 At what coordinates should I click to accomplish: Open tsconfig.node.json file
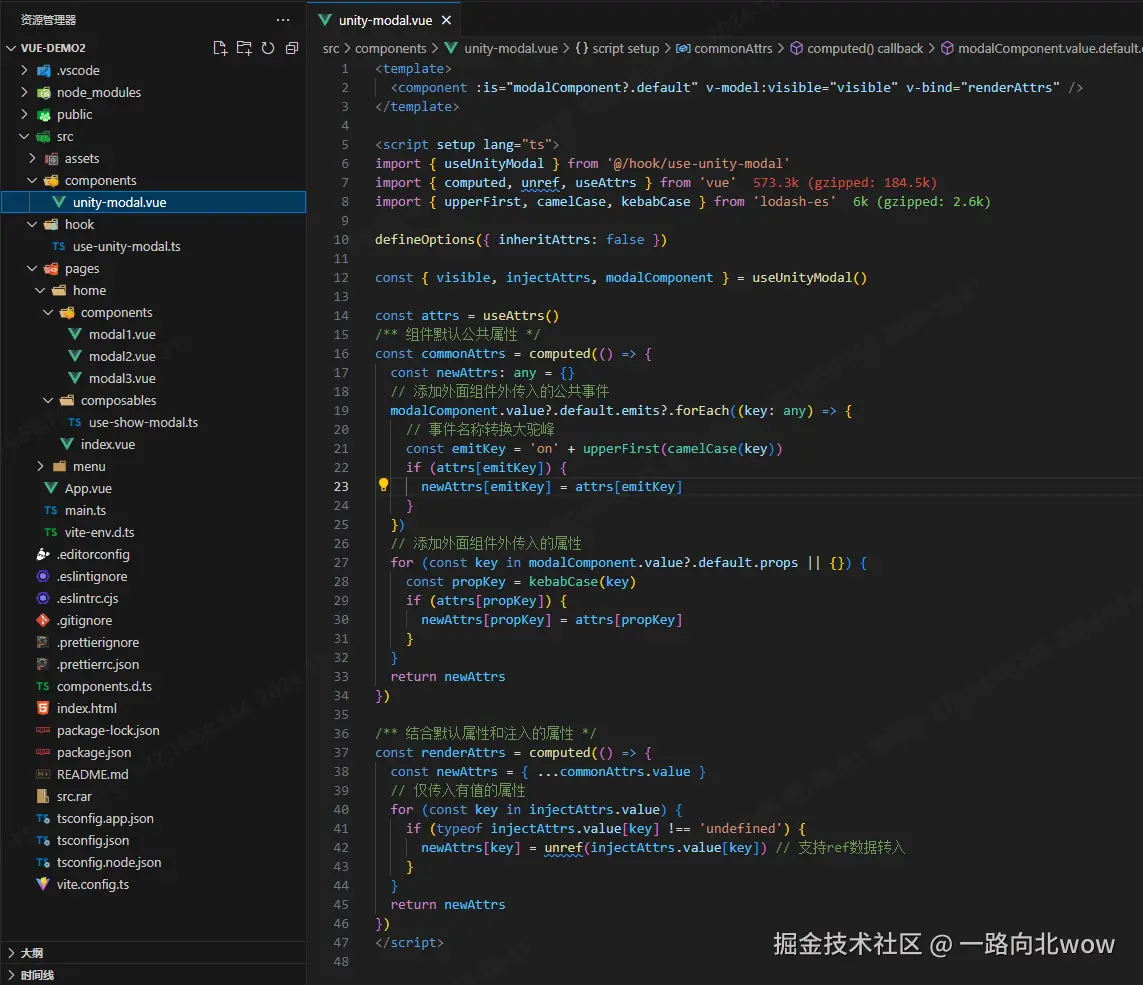pyautogui.click(x=153, y=863)
